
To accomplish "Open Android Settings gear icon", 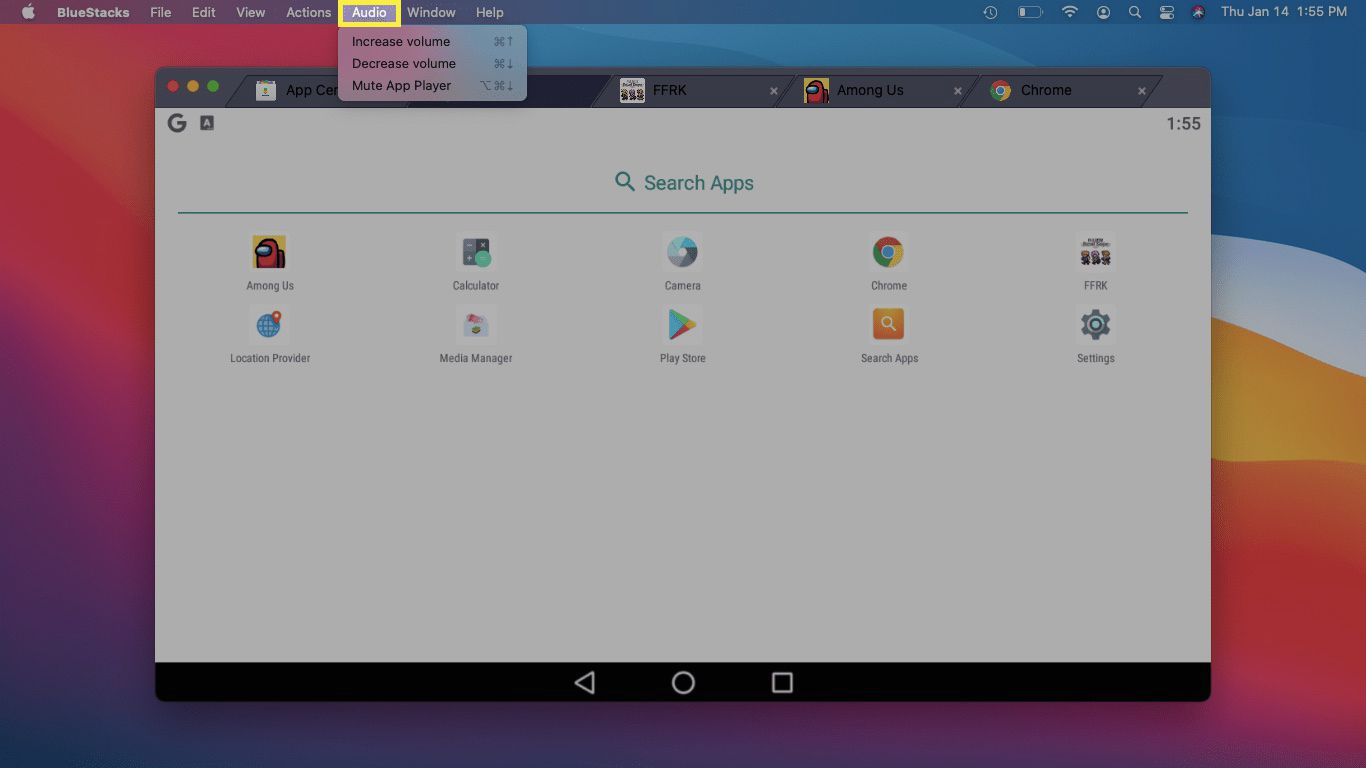I will 1096,325.
